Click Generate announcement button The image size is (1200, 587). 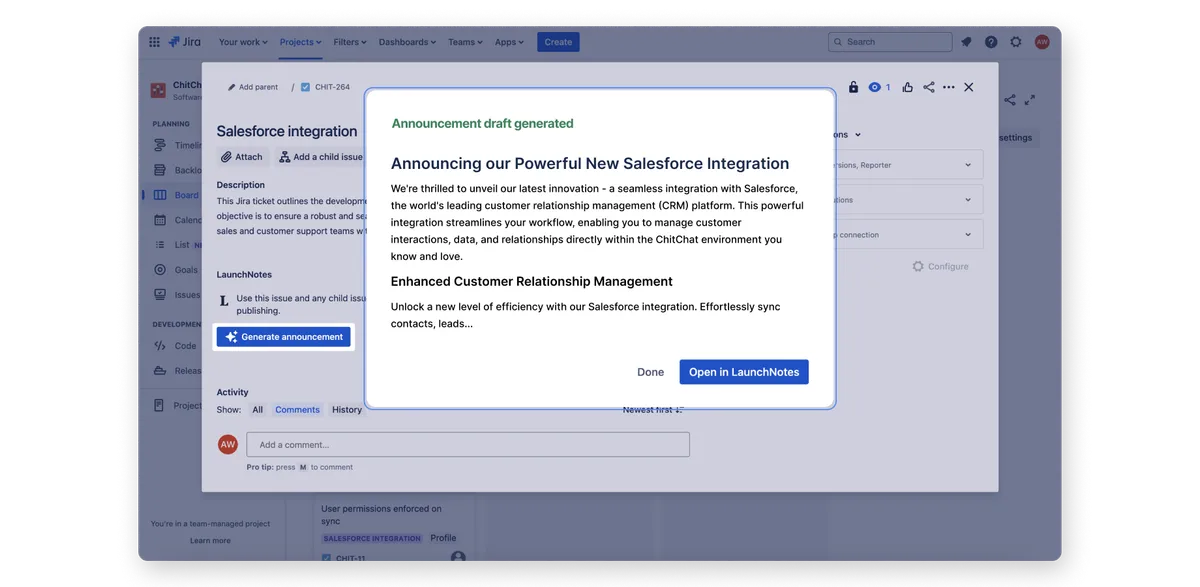coord(284,337)
